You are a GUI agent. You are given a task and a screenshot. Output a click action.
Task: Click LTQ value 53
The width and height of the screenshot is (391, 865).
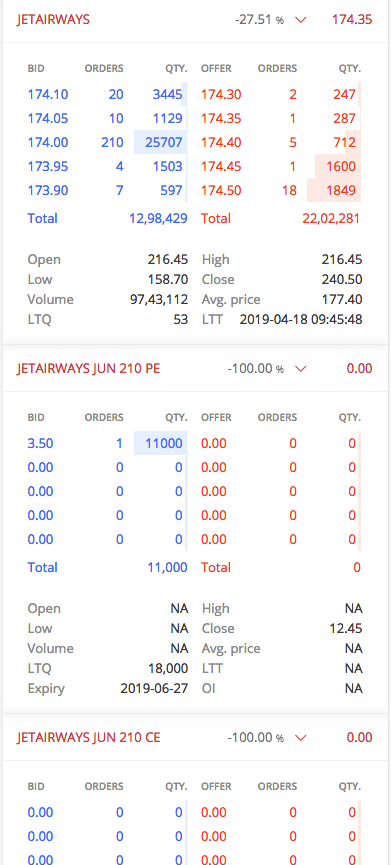coord(181,319)
